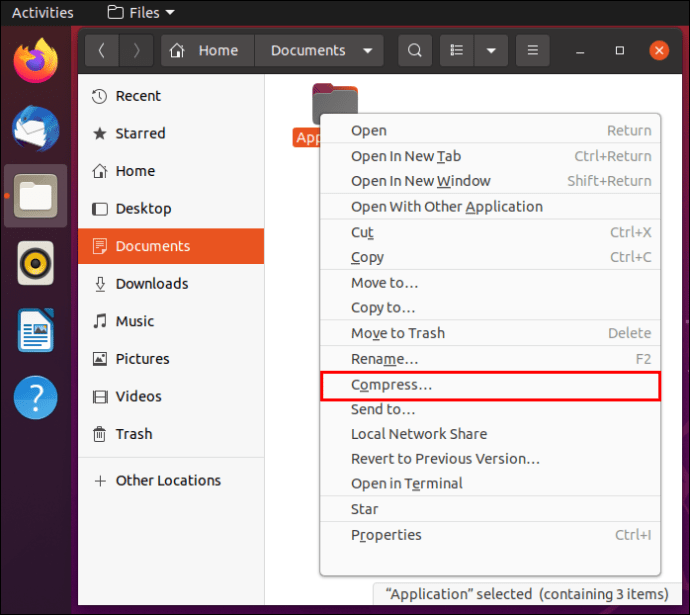The height and width of the screenshot is (615, 690).
Task: Choose Open from the context menu
Action: coord(490,131)
